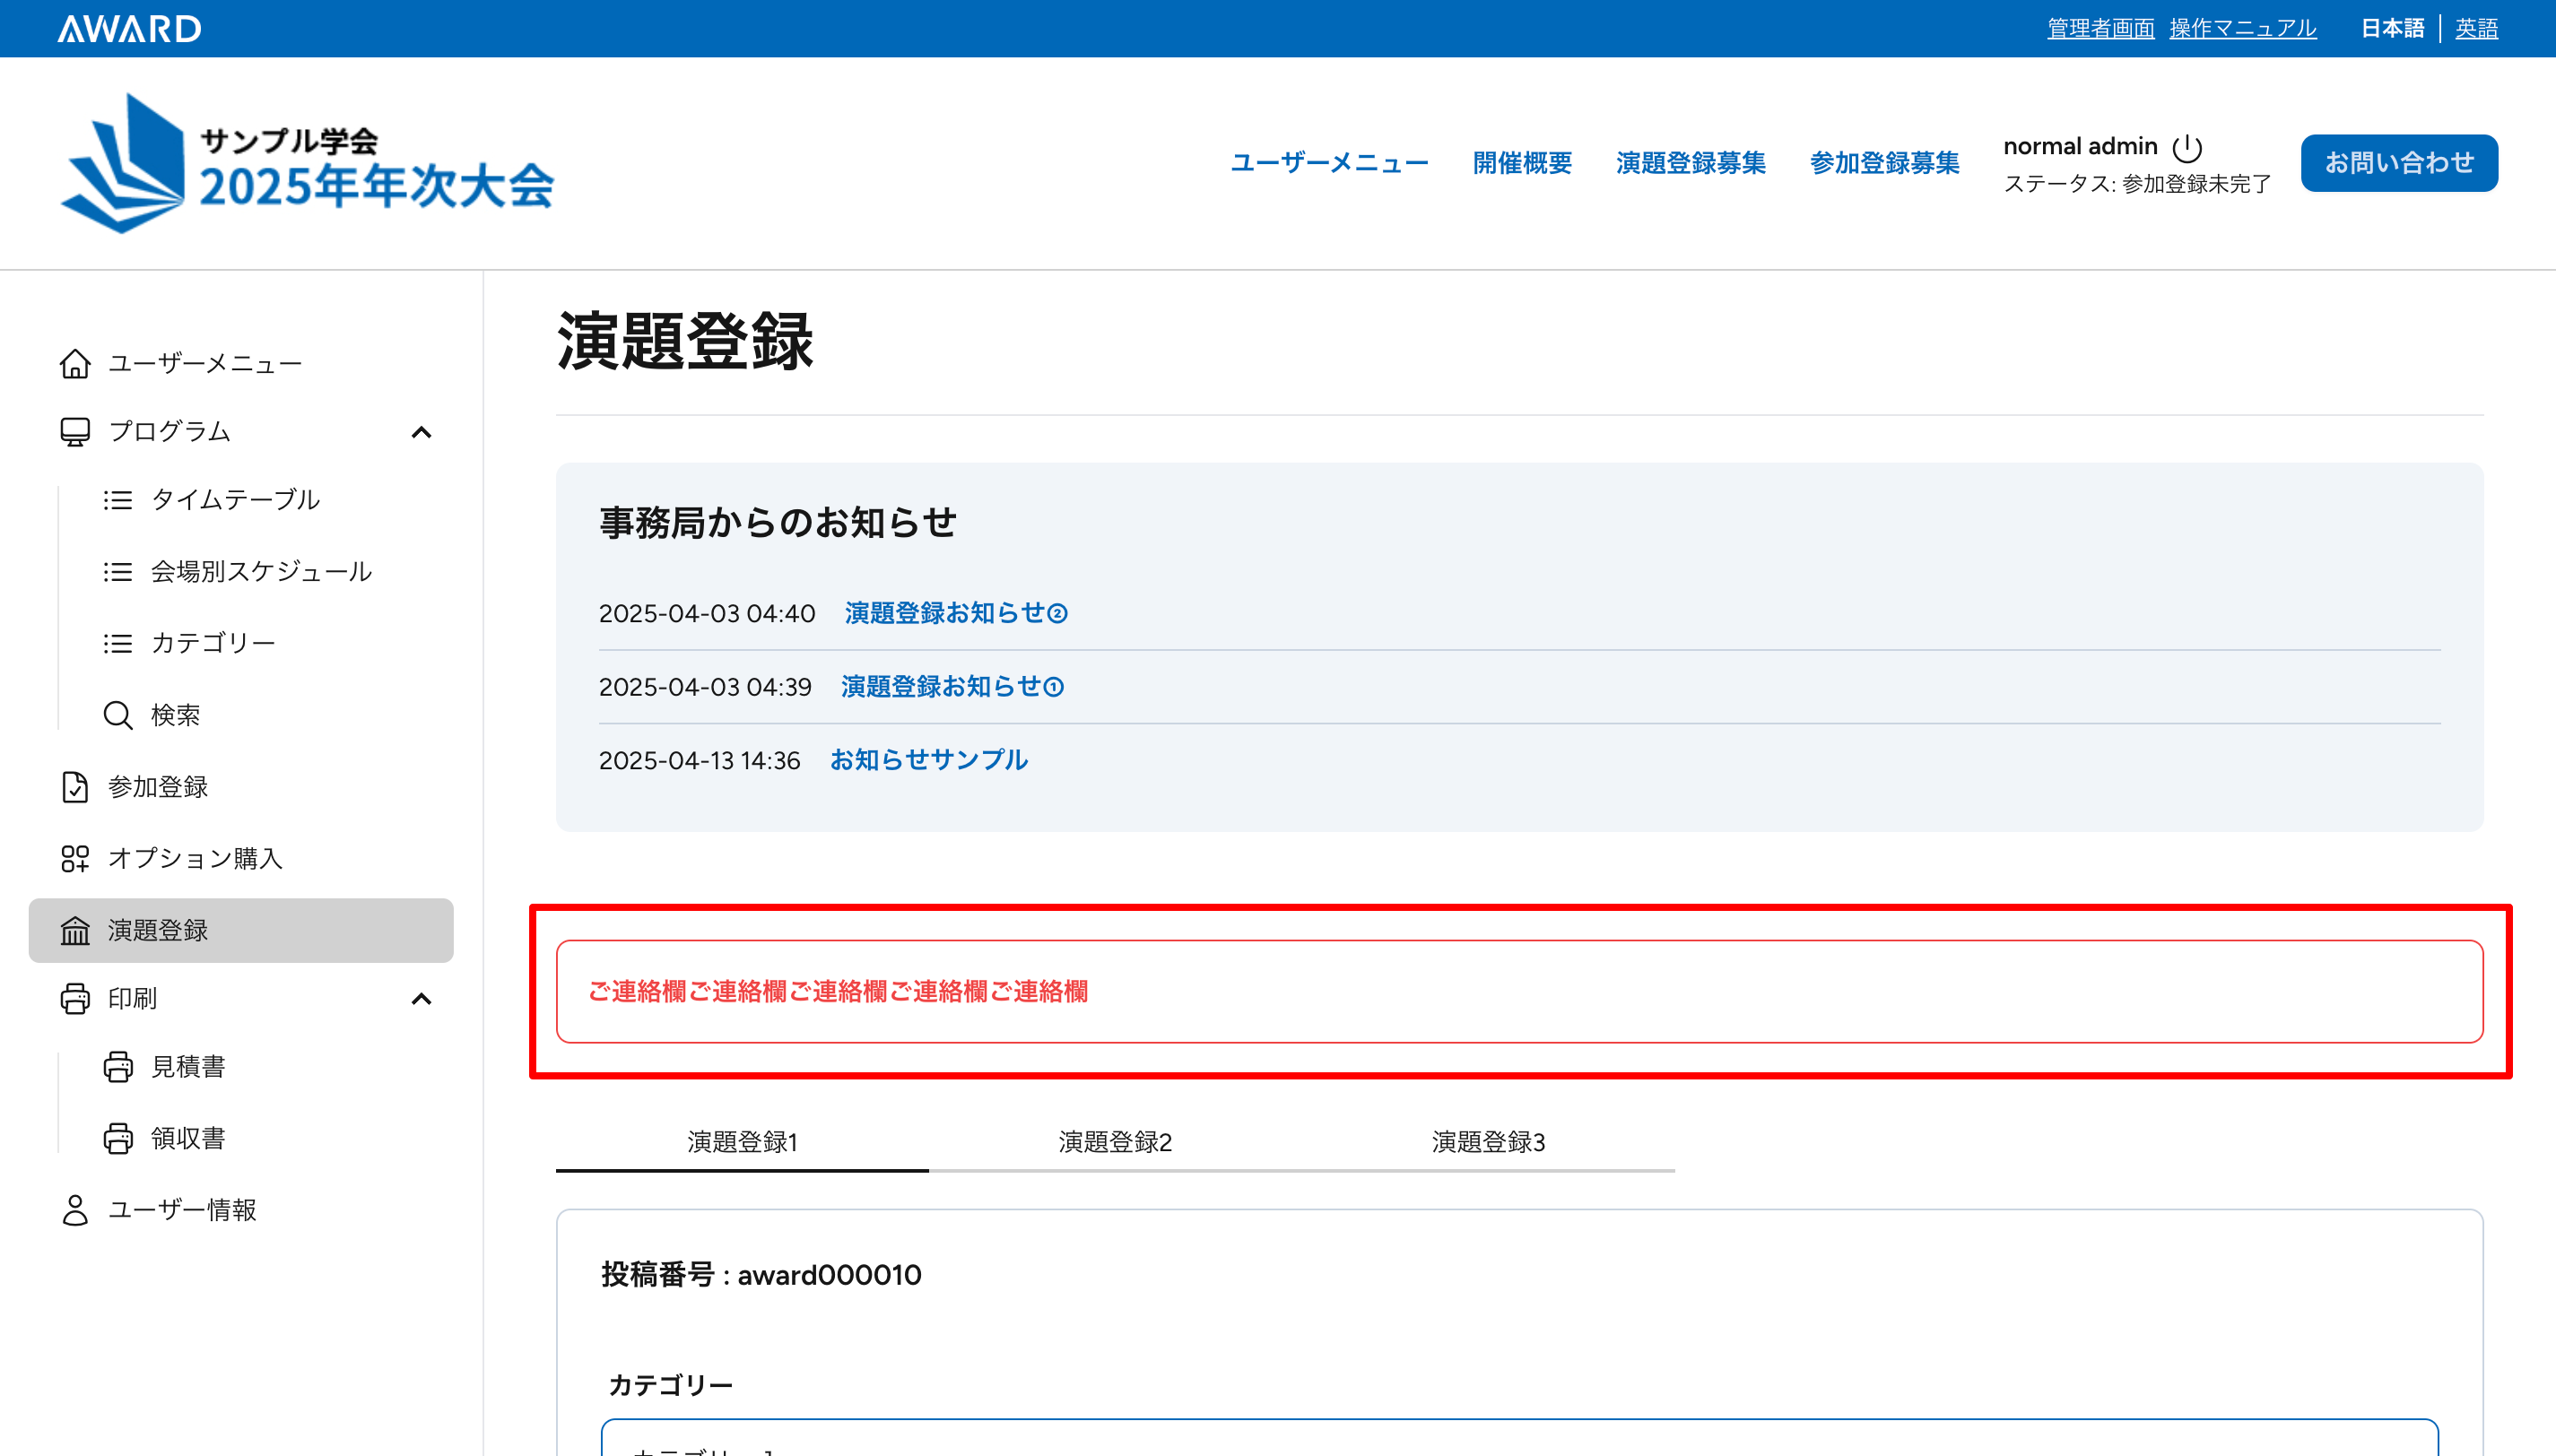The image size is (2556, 1456).
Task: Select 参加登録 in the sidebar
Action: (158, 787)
